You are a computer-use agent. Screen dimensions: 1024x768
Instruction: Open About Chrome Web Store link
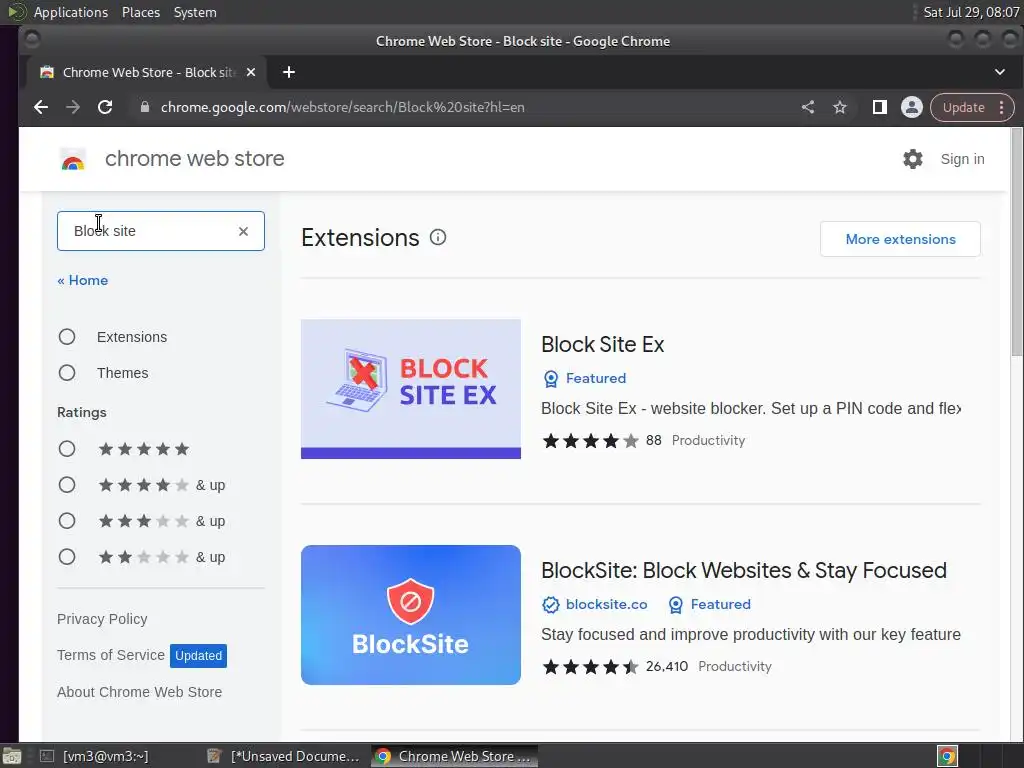139,692
